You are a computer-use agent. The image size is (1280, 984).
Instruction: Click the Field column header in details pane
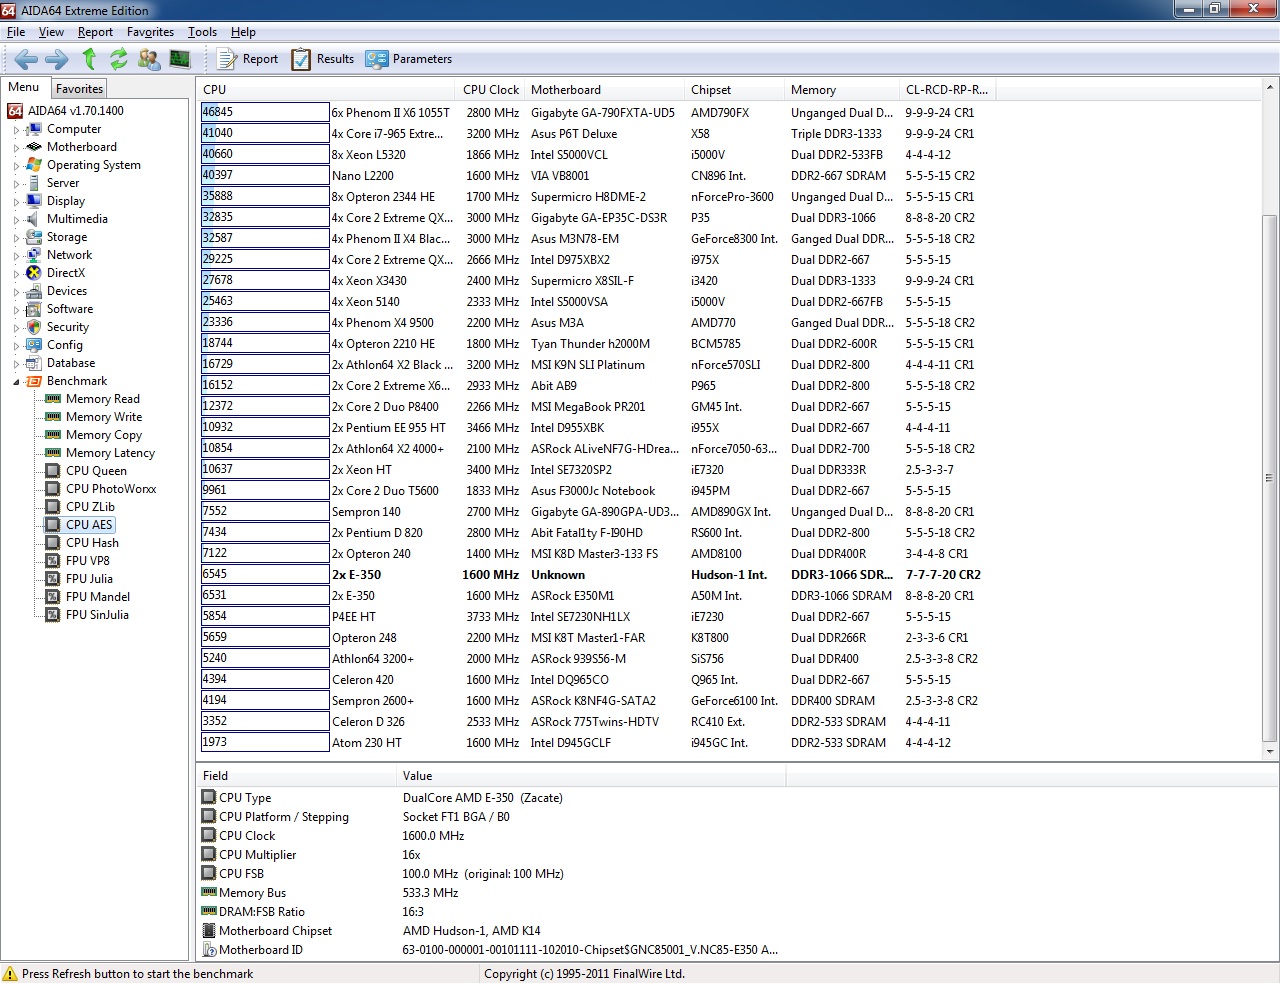[297, 776]
